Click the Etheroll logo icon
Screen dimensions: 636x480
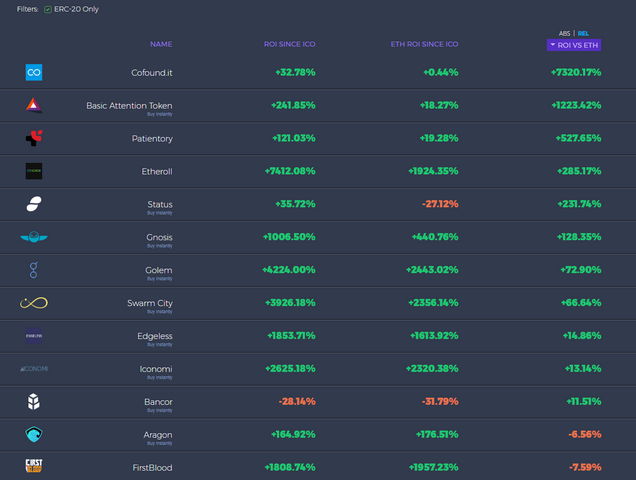34,171
